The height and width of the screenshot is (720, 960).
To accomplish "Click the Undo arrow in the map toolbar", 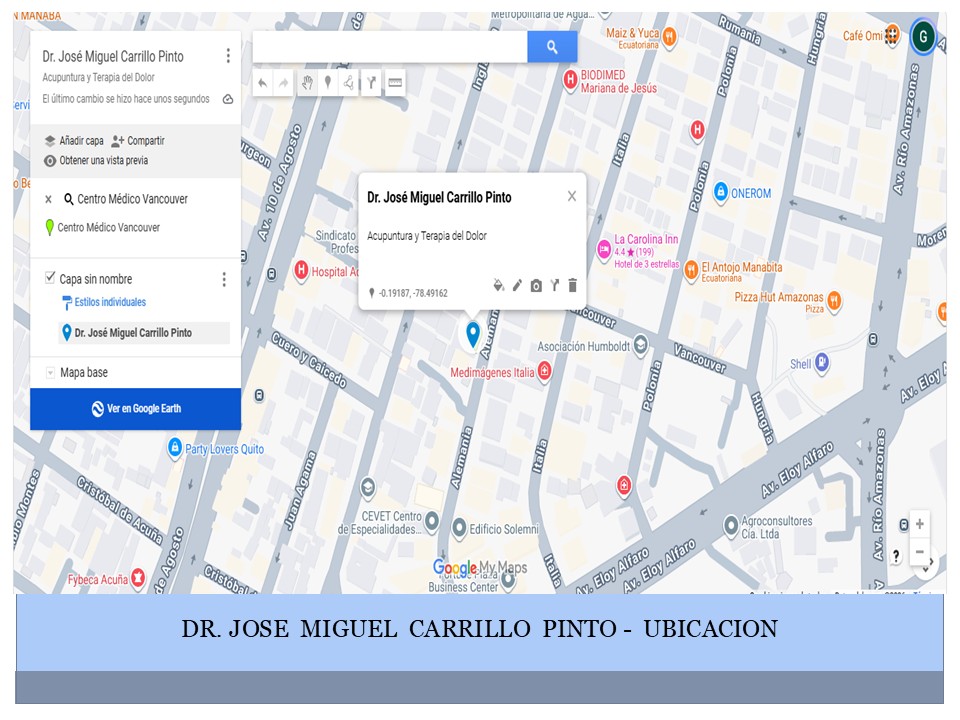I will [x=263, y=83].
